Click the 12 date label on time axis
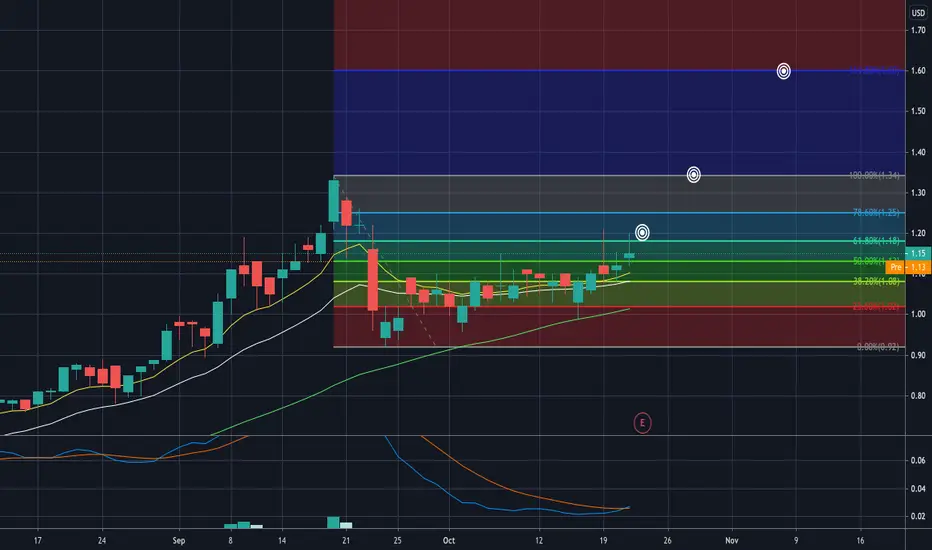This screenshot has height=550, width=932. [539, 540]
